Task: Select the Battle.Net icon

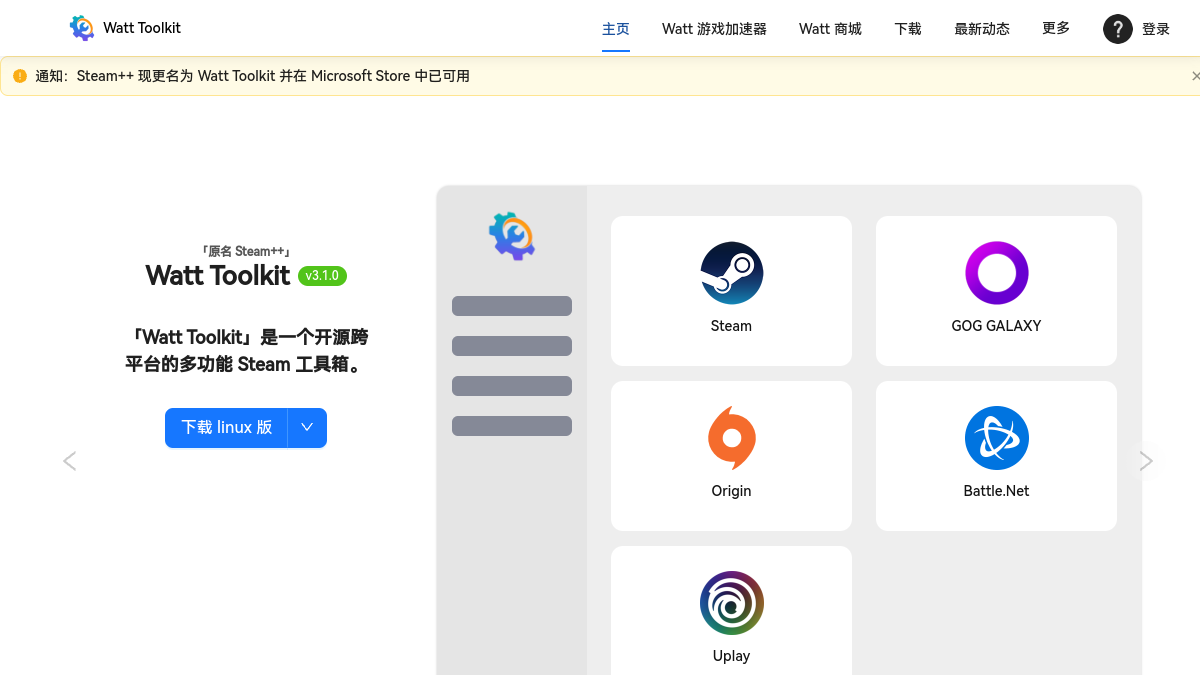Action: (996, 438)
